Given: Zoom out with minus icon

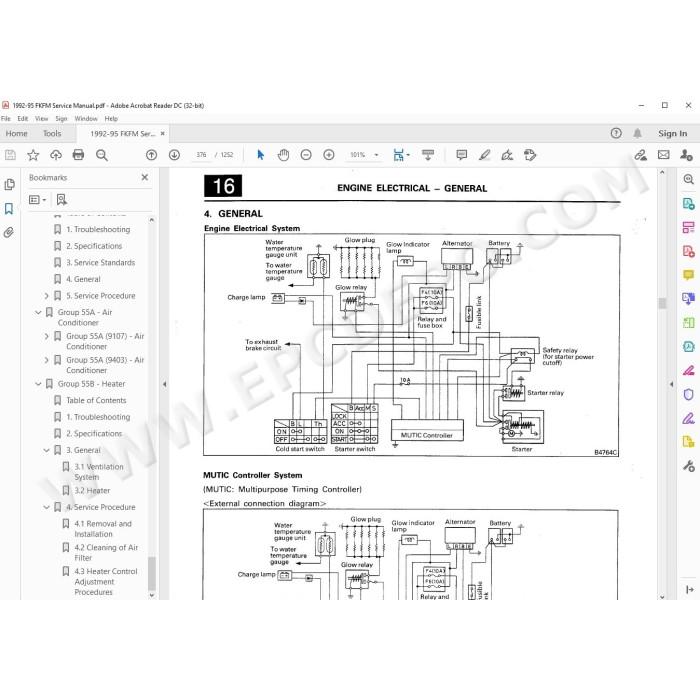Looking at the screenshot, I should 306,155.
